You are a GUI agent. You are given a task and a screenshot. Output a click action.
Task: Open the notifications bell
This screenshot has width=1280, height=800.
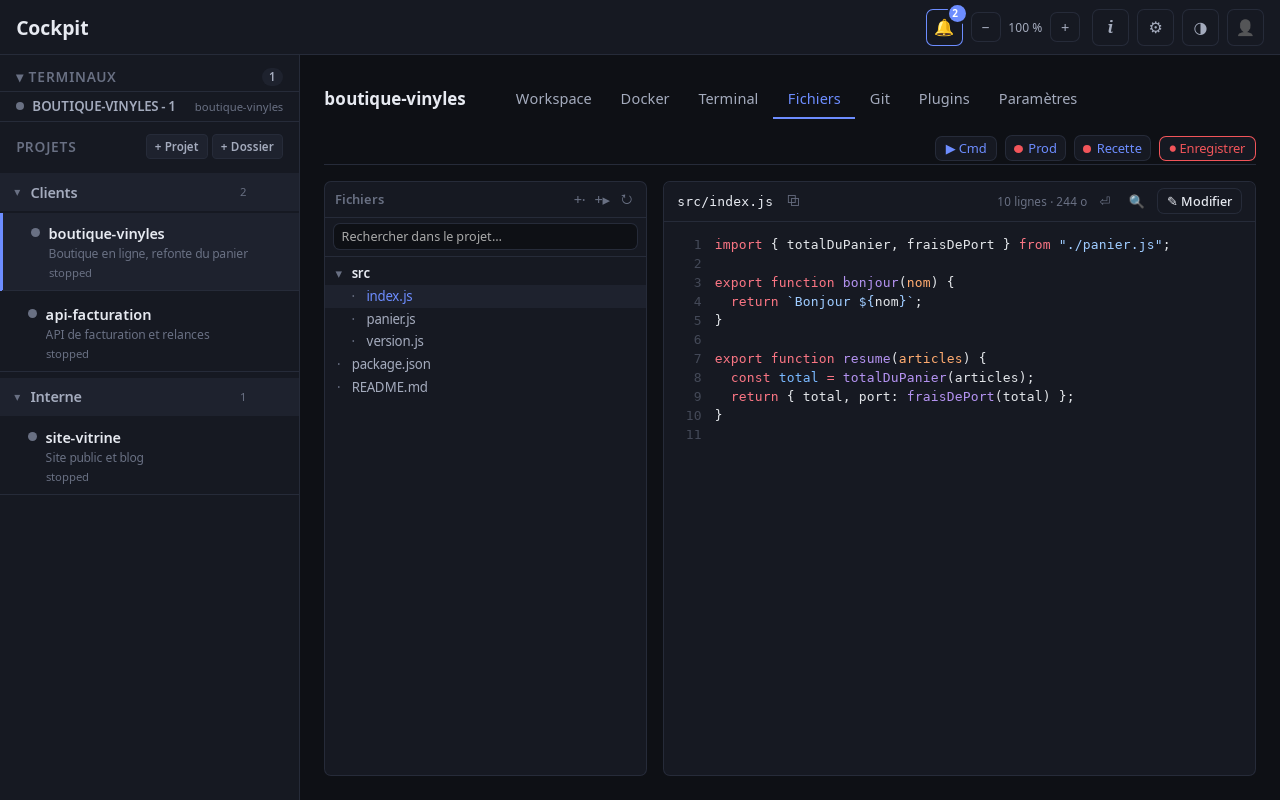pyautogui.click(x=944, y=28)
